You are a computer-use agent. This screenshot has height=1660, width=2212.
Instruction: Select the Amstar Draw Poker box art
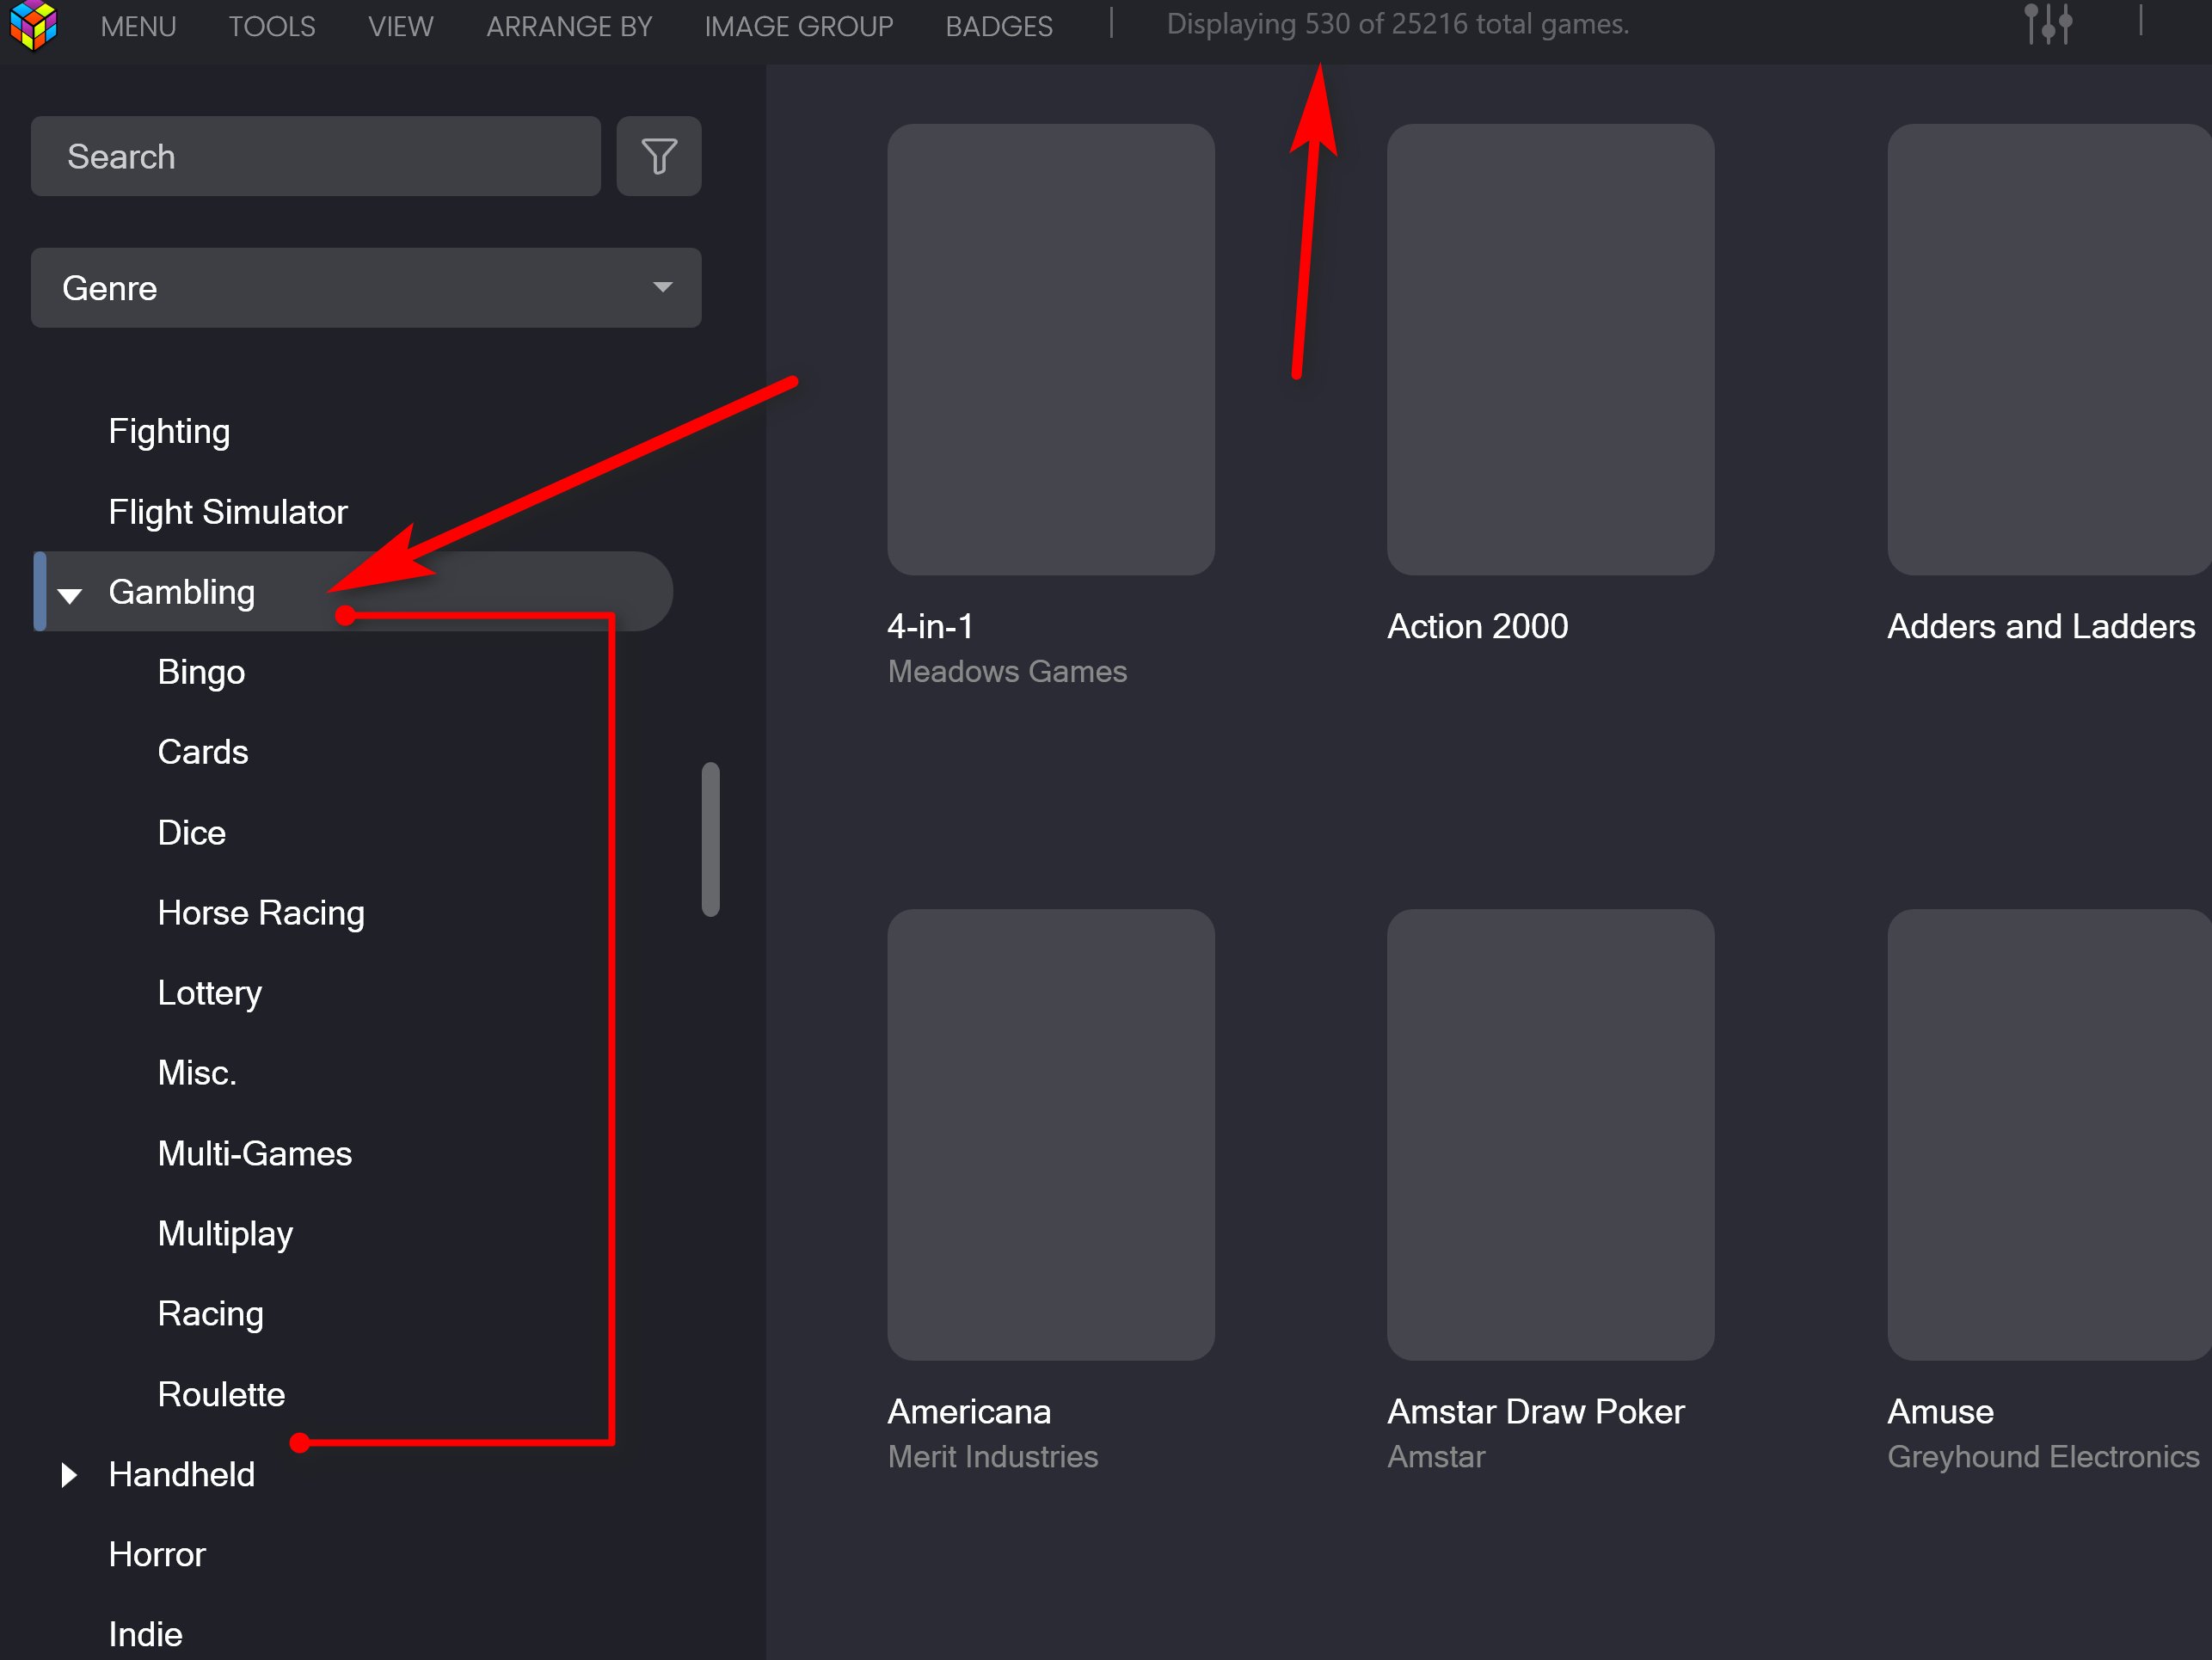tap(1551, 1135)
